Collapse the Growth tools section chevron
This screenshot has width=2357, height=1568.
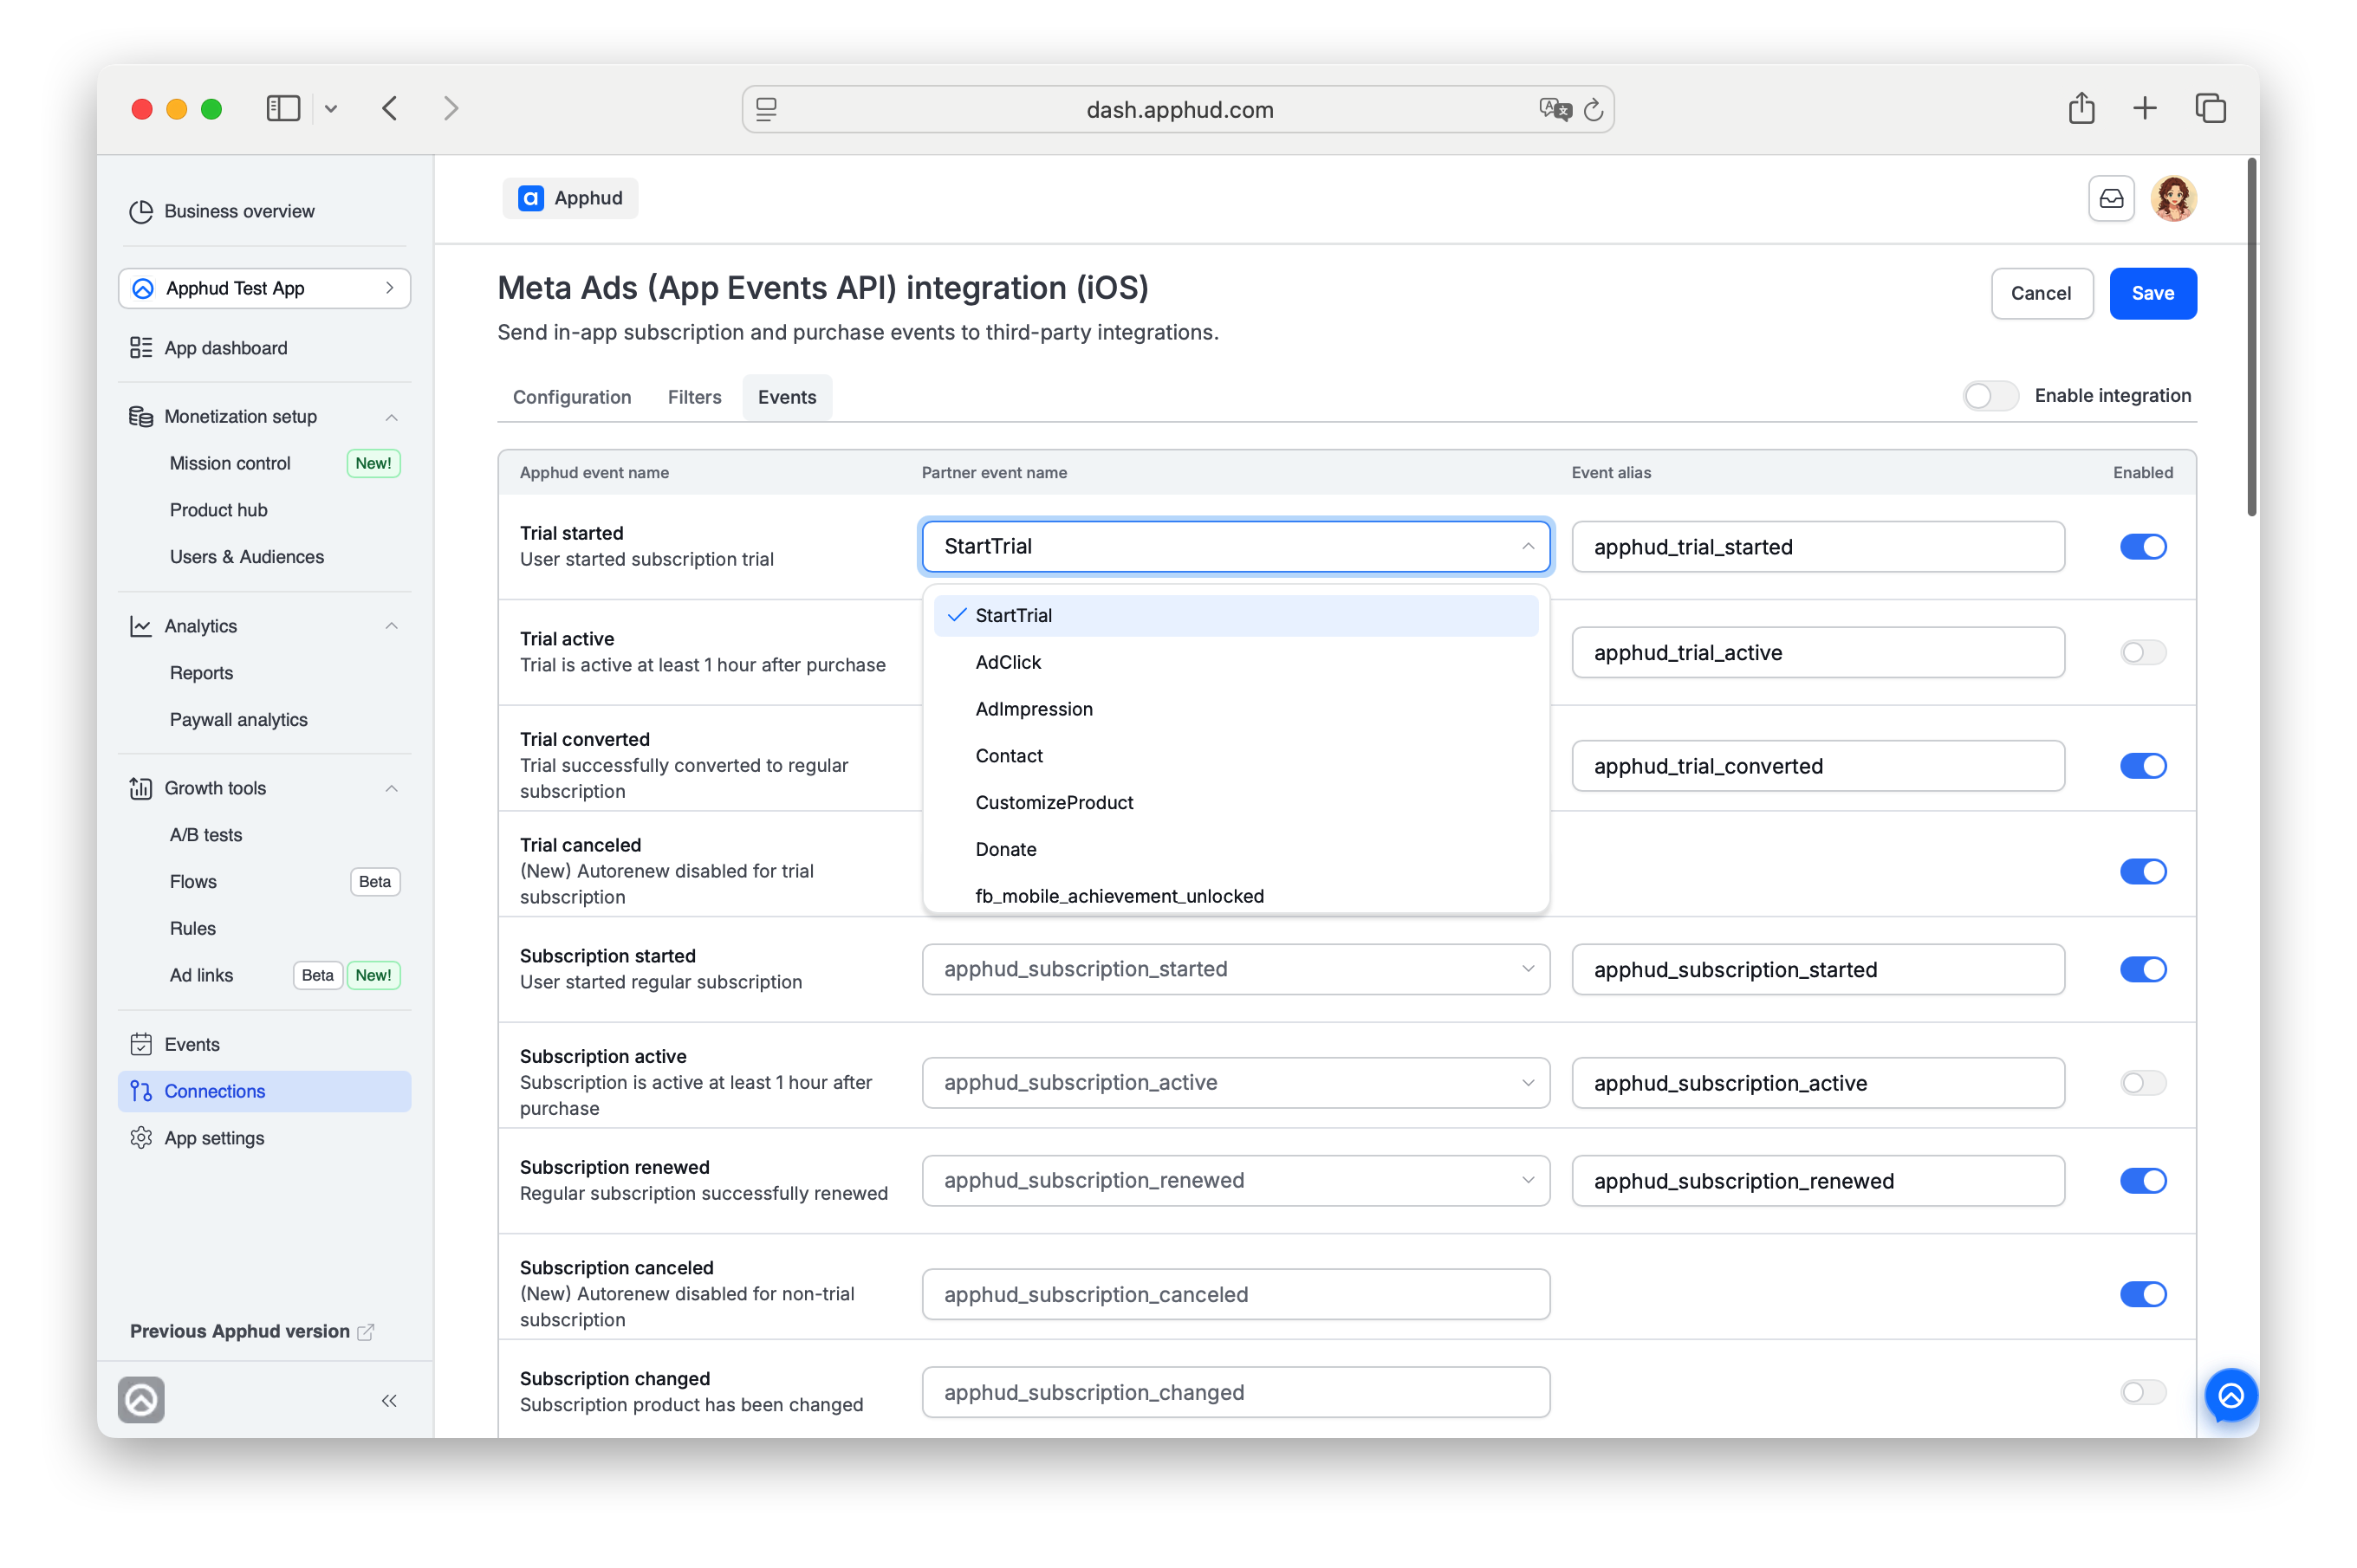coord(392,788)
